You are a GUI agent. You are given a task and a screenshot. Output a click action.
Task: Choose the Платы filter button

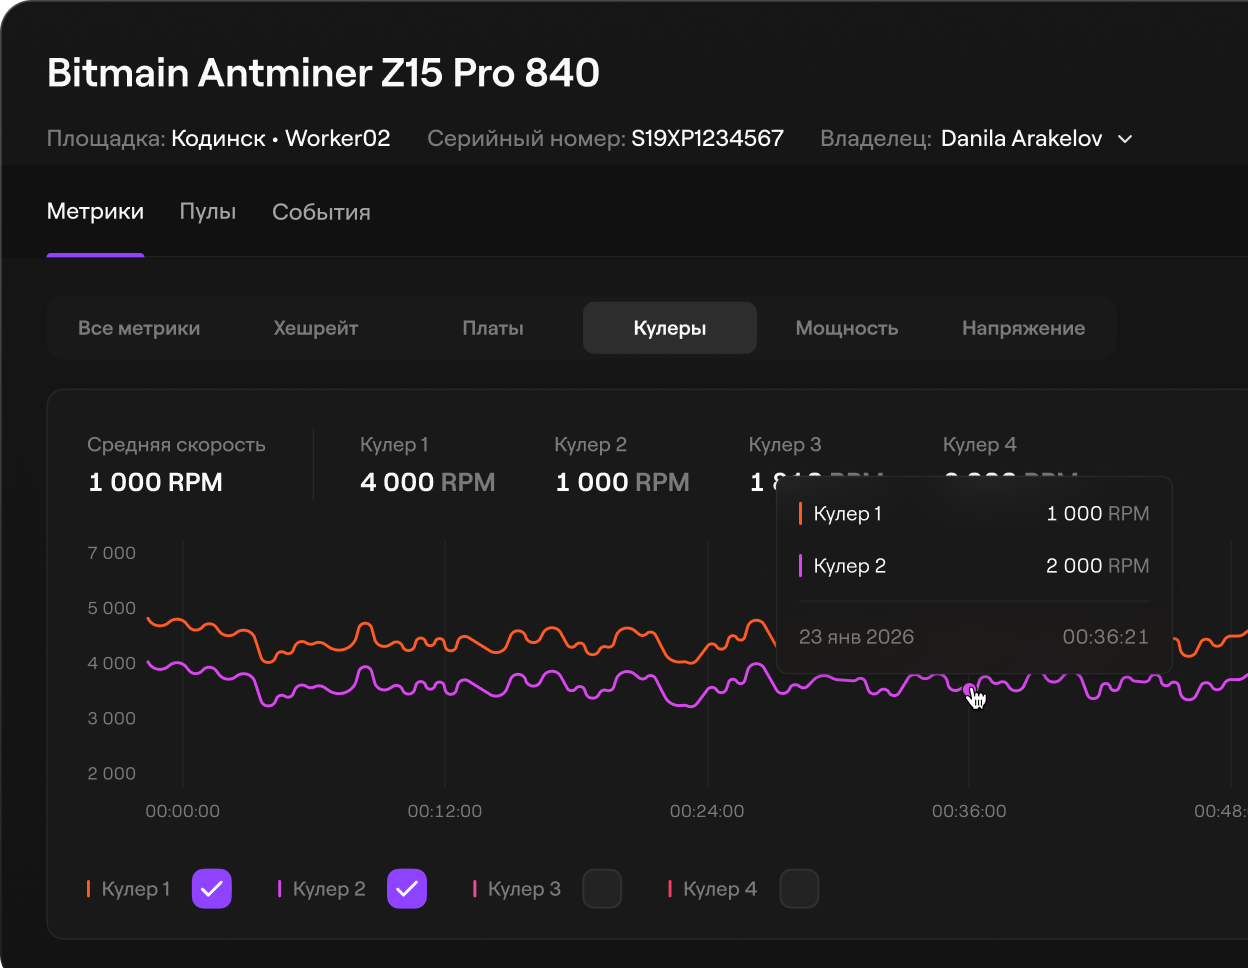(x=493, y=328)
